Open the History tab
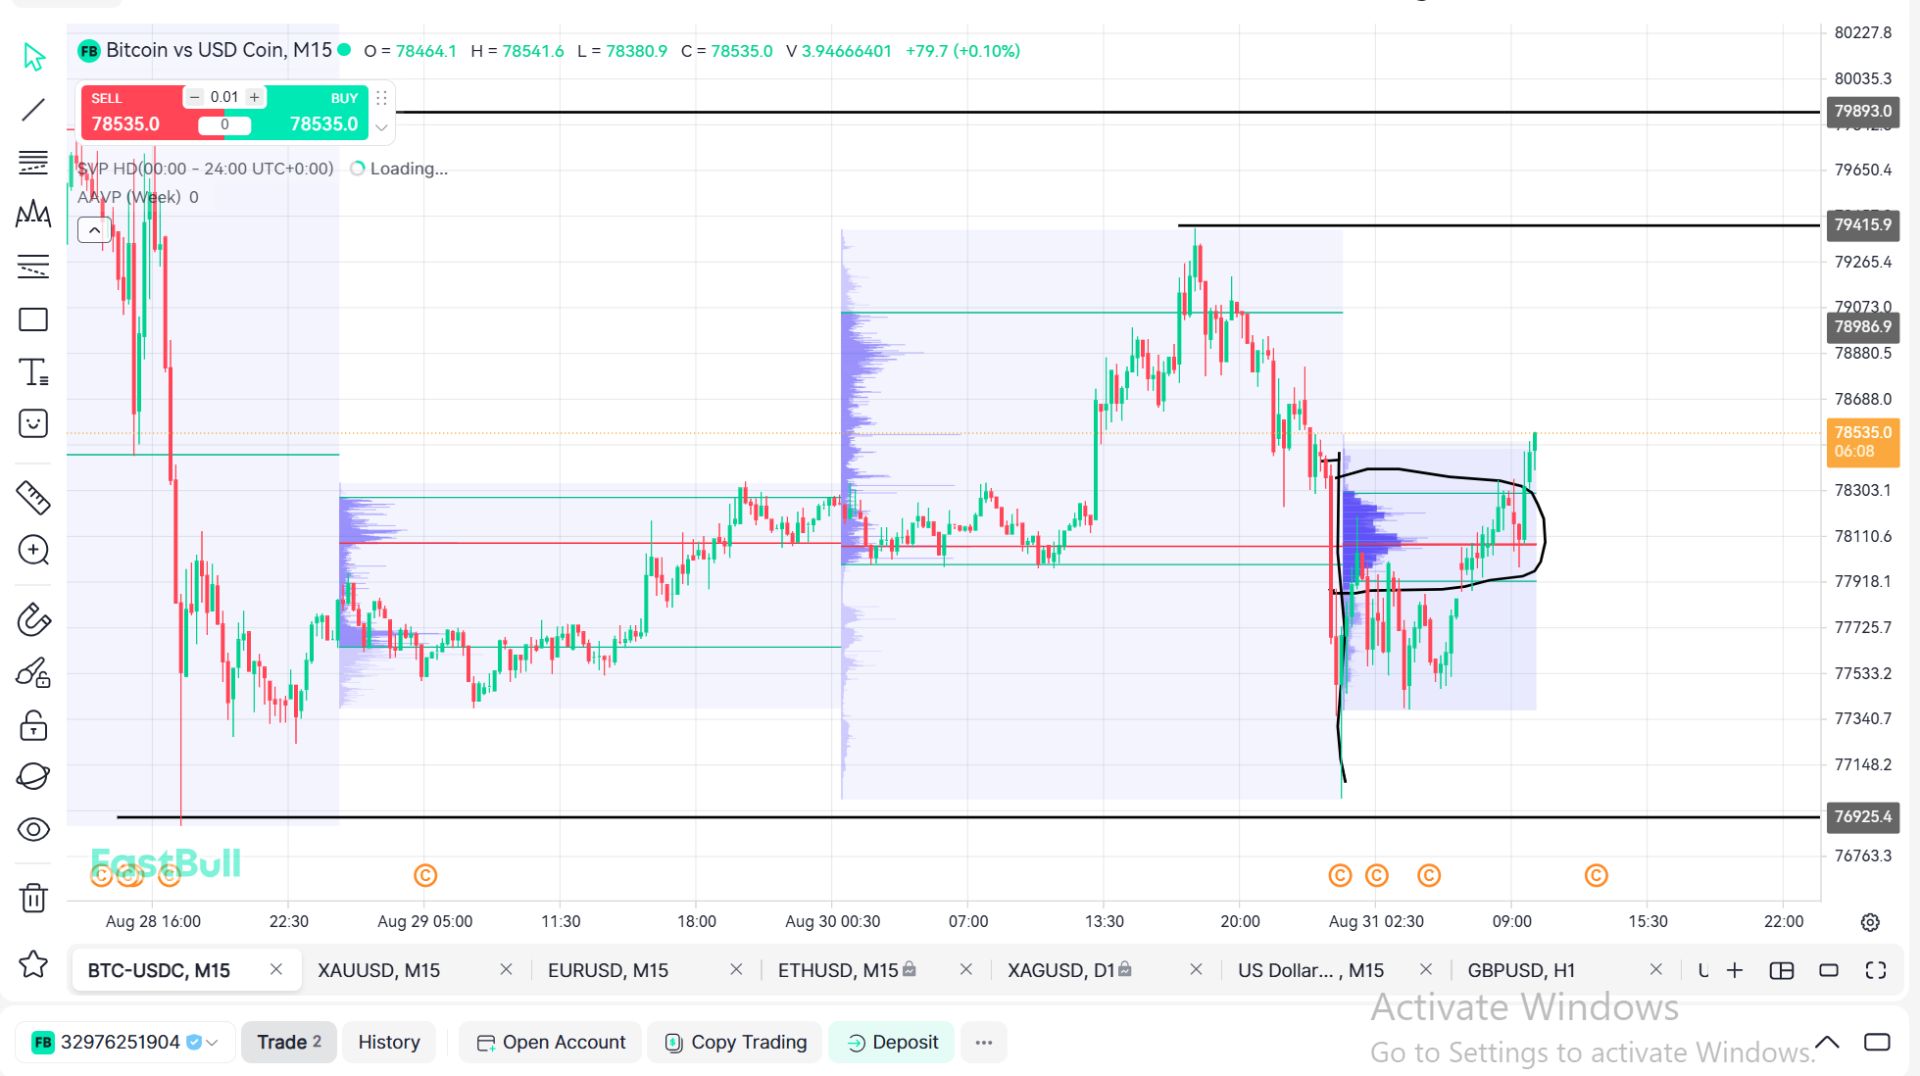Image resolution: width=1920 pixels, height=1076 pixels. (x=389, y=1042)
